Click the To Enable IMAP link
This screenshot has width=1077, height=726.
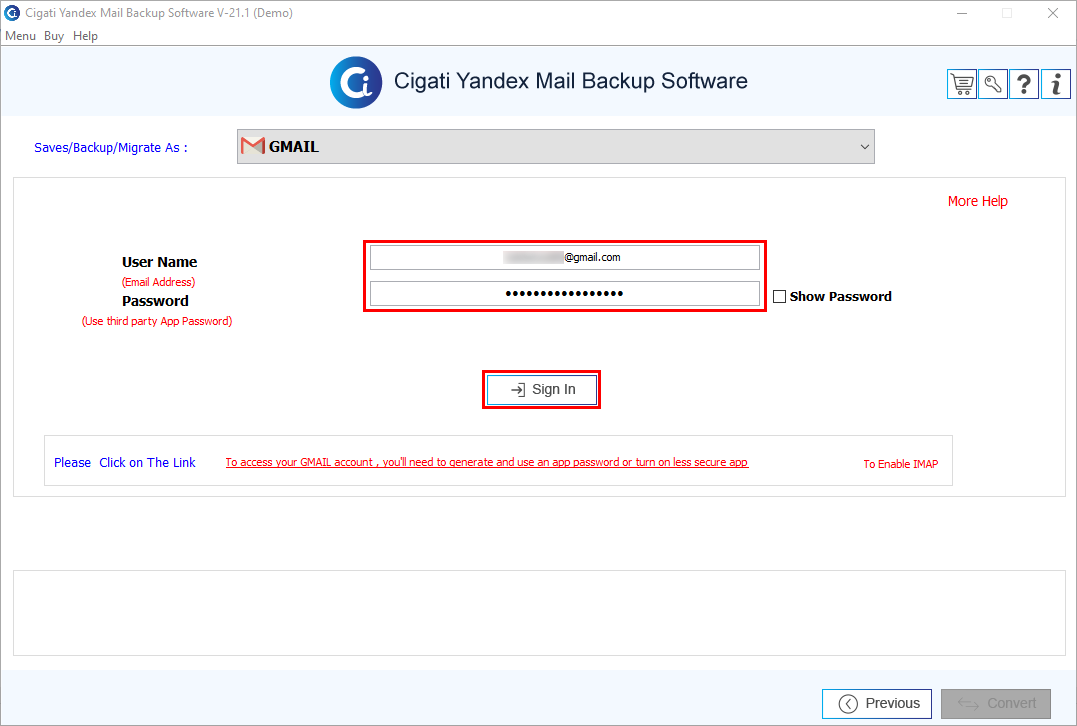click(900, 464)
